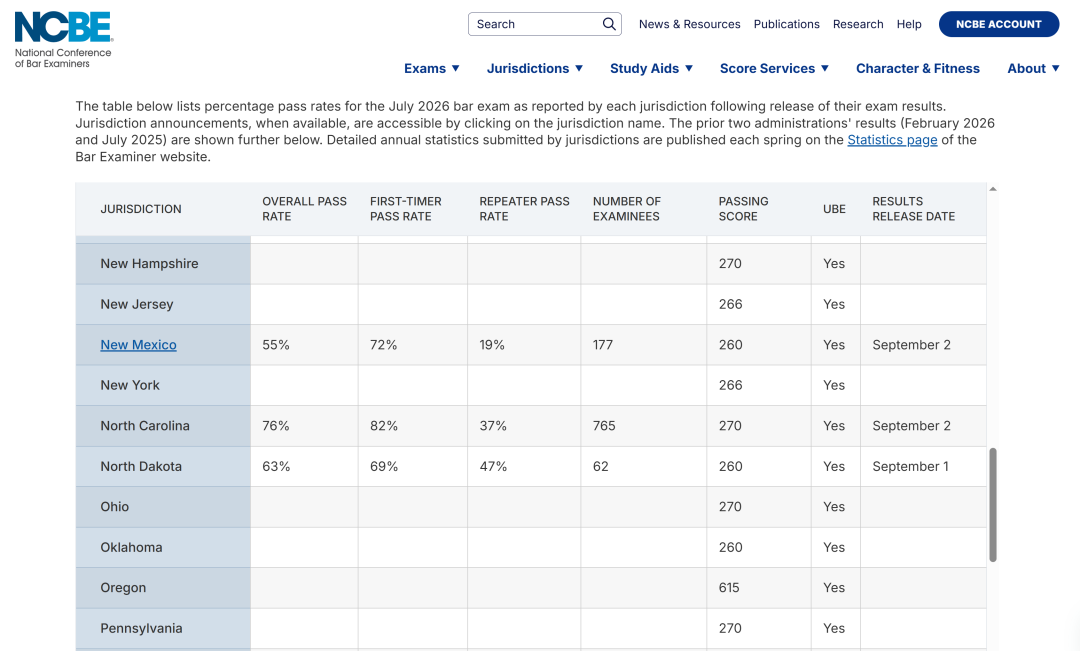Open the Score Services dropdown
This screenshot has height=651, width=1080.
pos(774,68)
